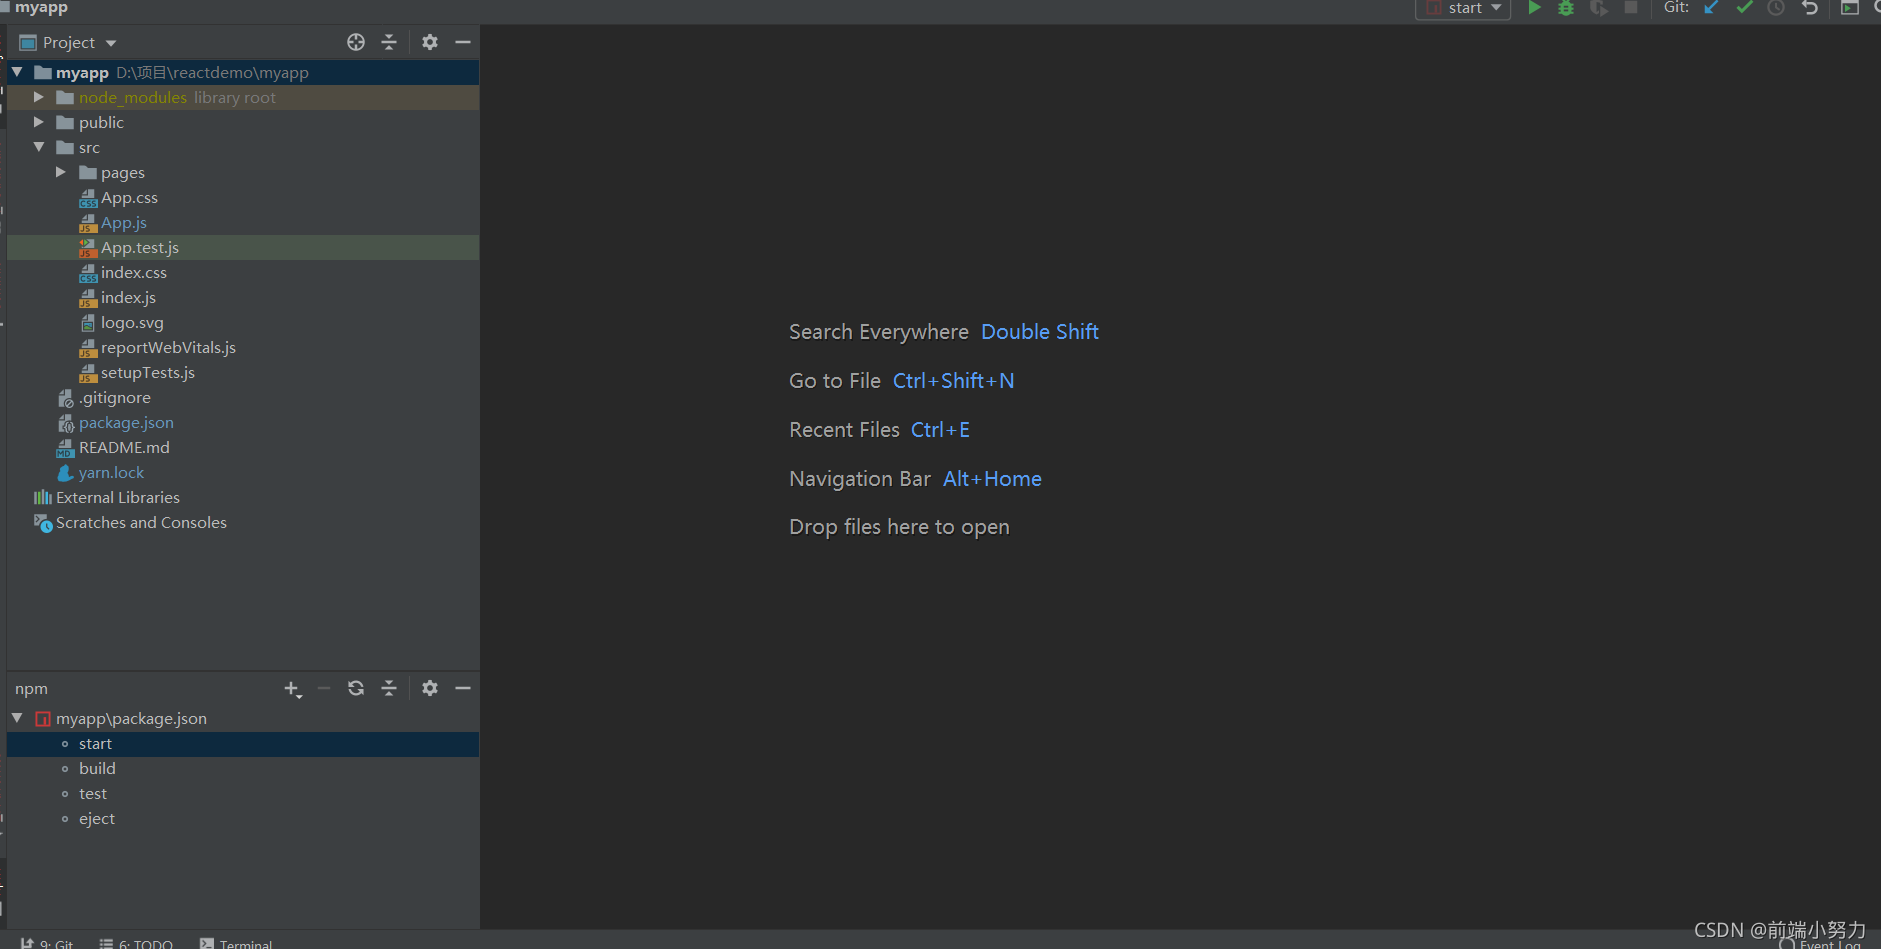Image resolution: width=1881 pixels, height=949 pixels.
Task: Add a new run configuration with plus icon
Action: (292, 688)
